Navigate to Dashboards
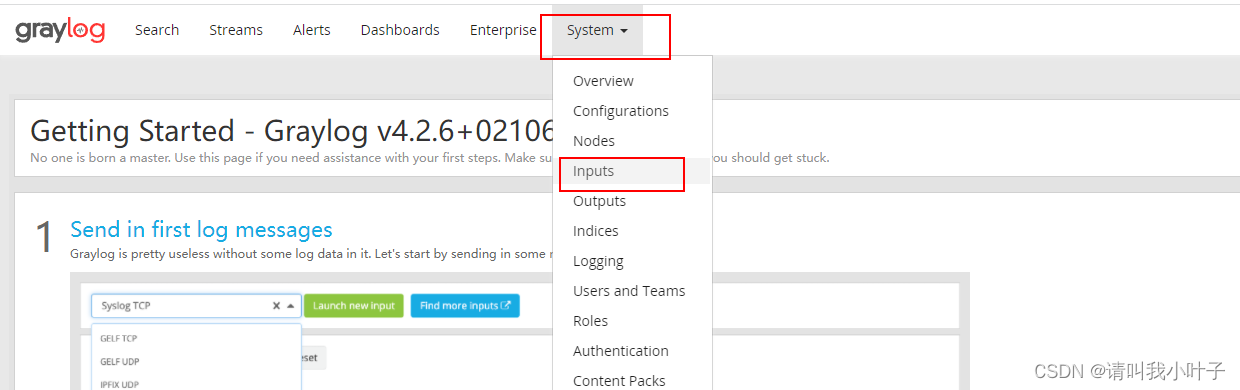 point(400,30)
